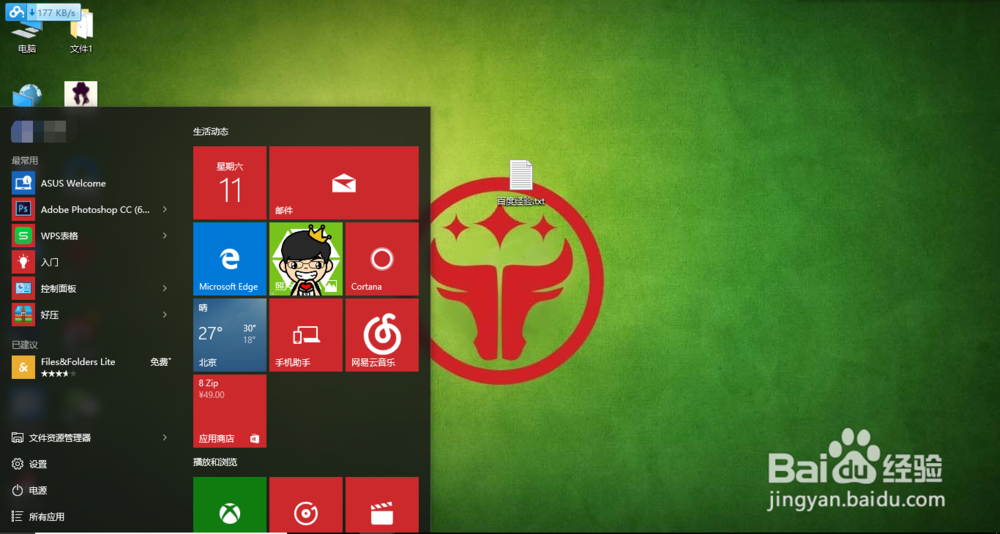Select the 百度经验.txt file on desktop
The height and width of the screenshot is (534, 1000).
(x=521, y=183)
